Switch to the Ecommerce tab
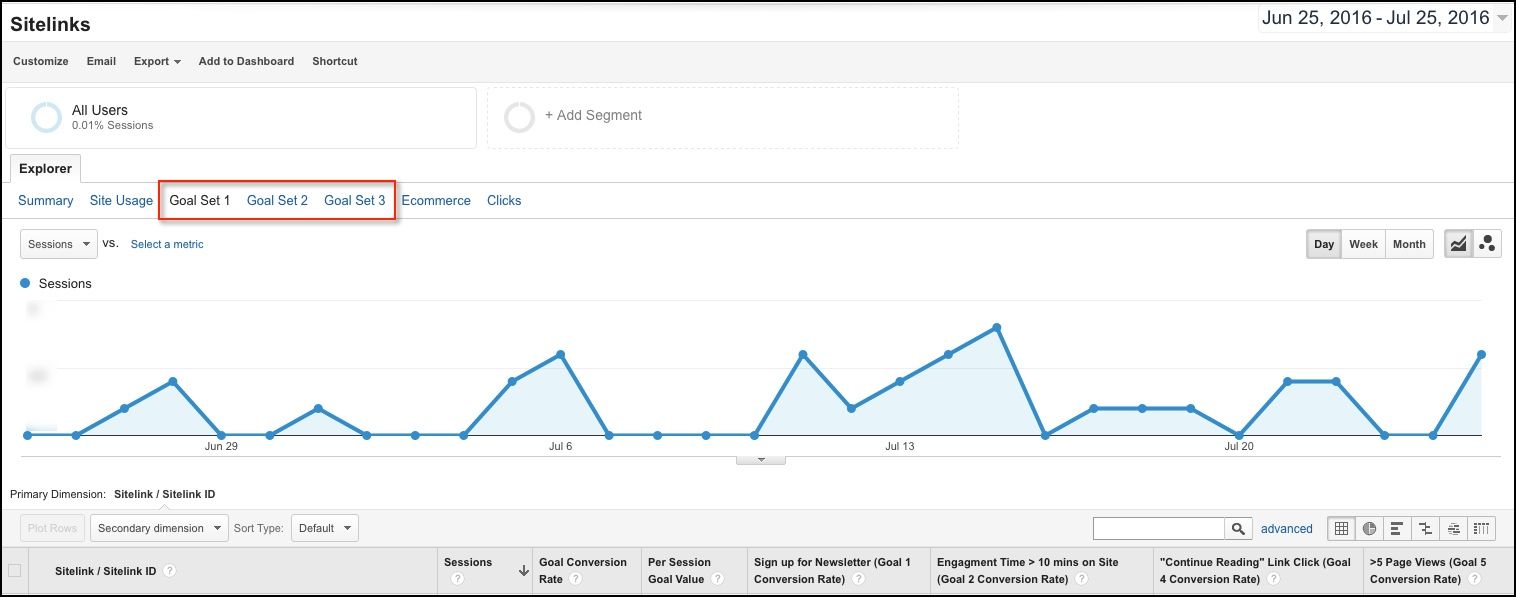Image resolution: width=1516 pixels, height=597 pixels. (x=436, y=200)
